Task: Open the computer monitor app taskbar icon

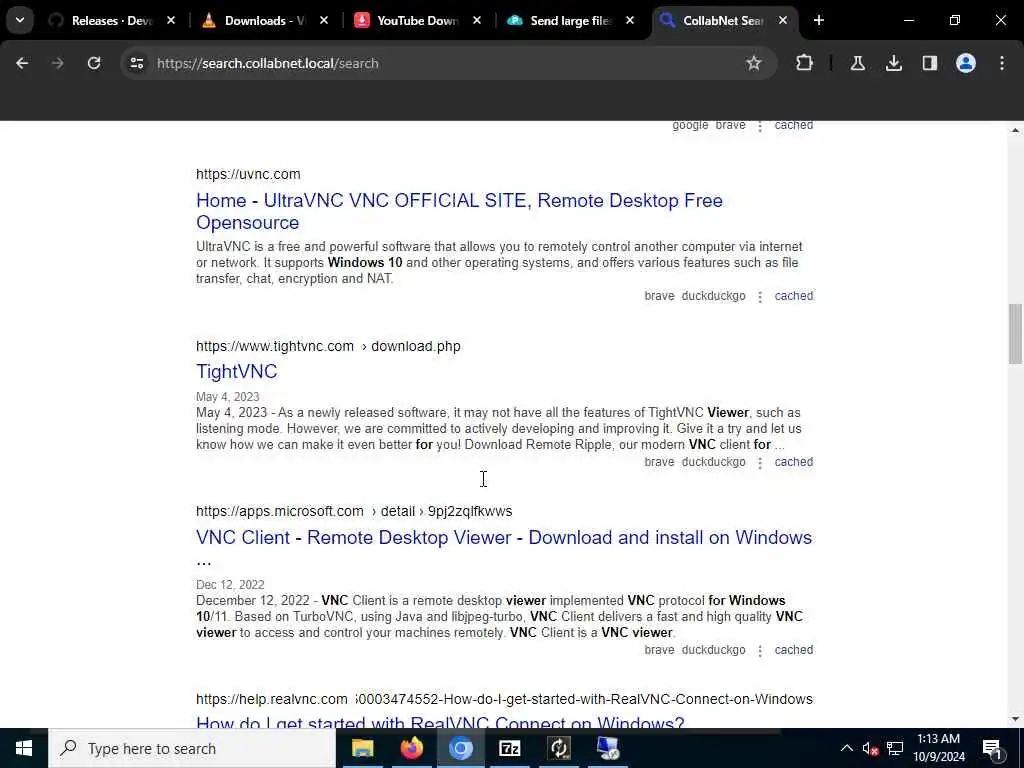Action: click(x=608, y=748)
